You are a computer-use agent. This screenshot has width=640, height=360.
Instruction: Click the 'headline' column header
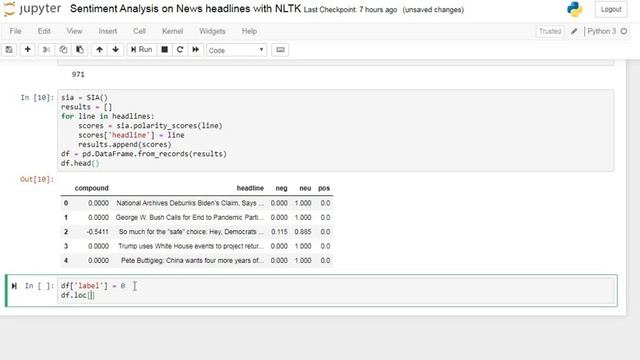click(250, 188)
